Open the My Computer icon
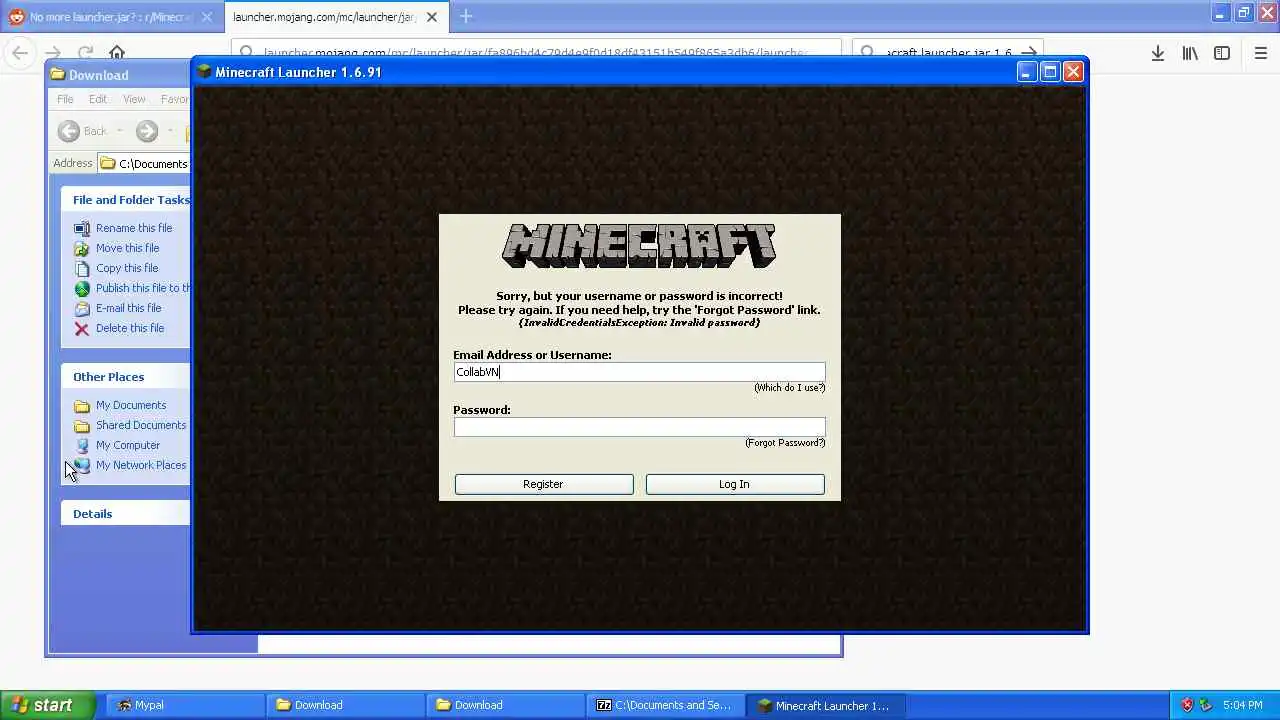 tap(82, 445)
